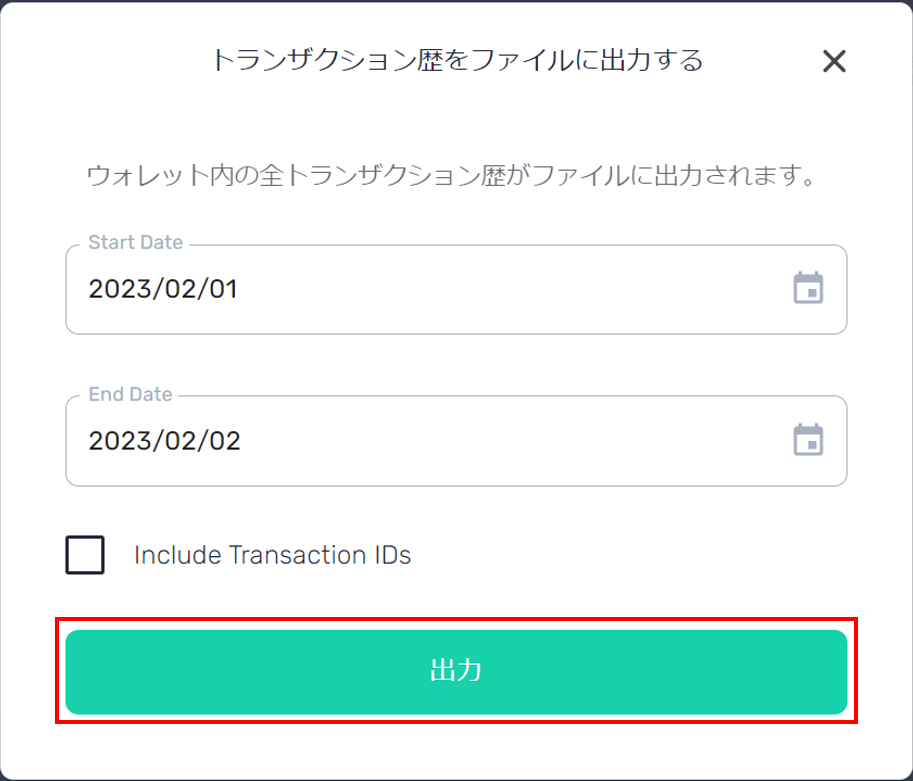913x781 pixels.
Task: Click the 2023/02/02 end date value
Action: pyautogui.click(x=164, y=440)
